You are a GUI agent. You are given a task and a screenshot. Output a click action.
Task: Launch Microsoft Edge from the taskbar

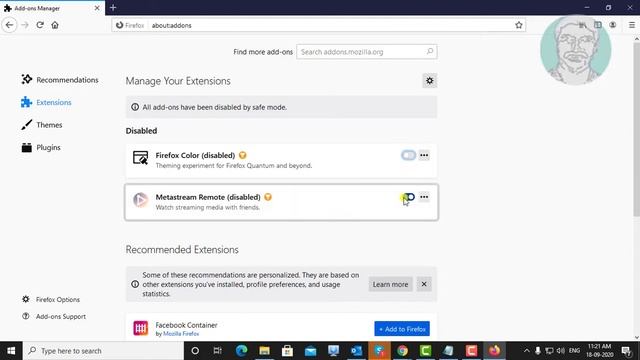(x=241, y=351)
